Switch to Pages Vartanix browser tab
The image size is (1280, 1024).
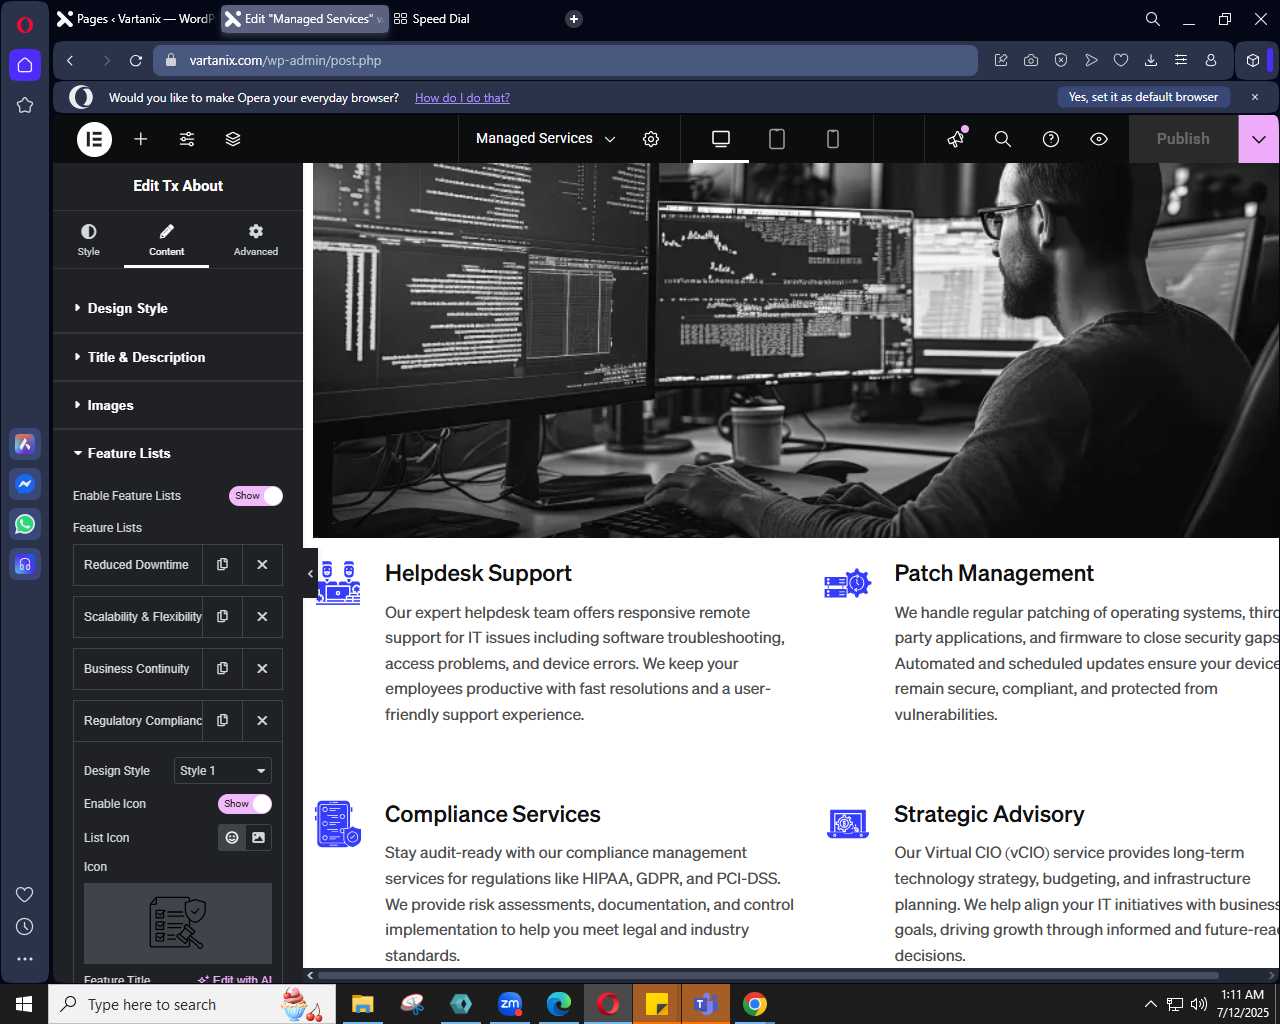coord(135,19)
